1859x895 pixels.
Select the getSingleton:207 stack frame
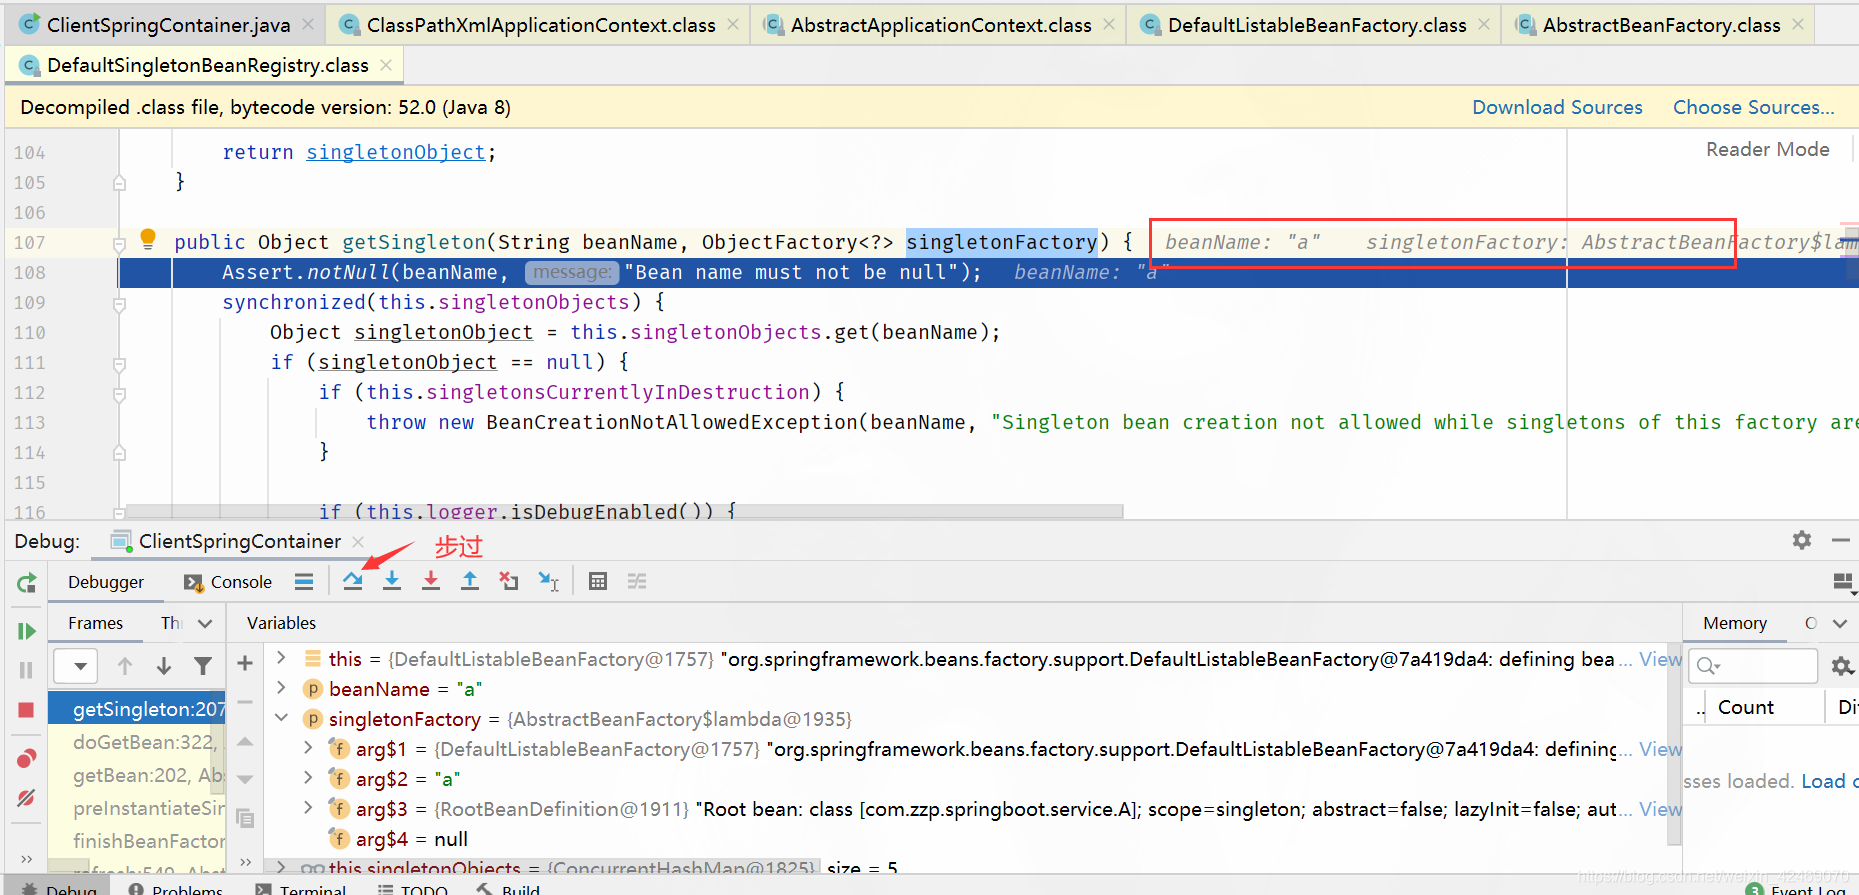pos(137,709)
